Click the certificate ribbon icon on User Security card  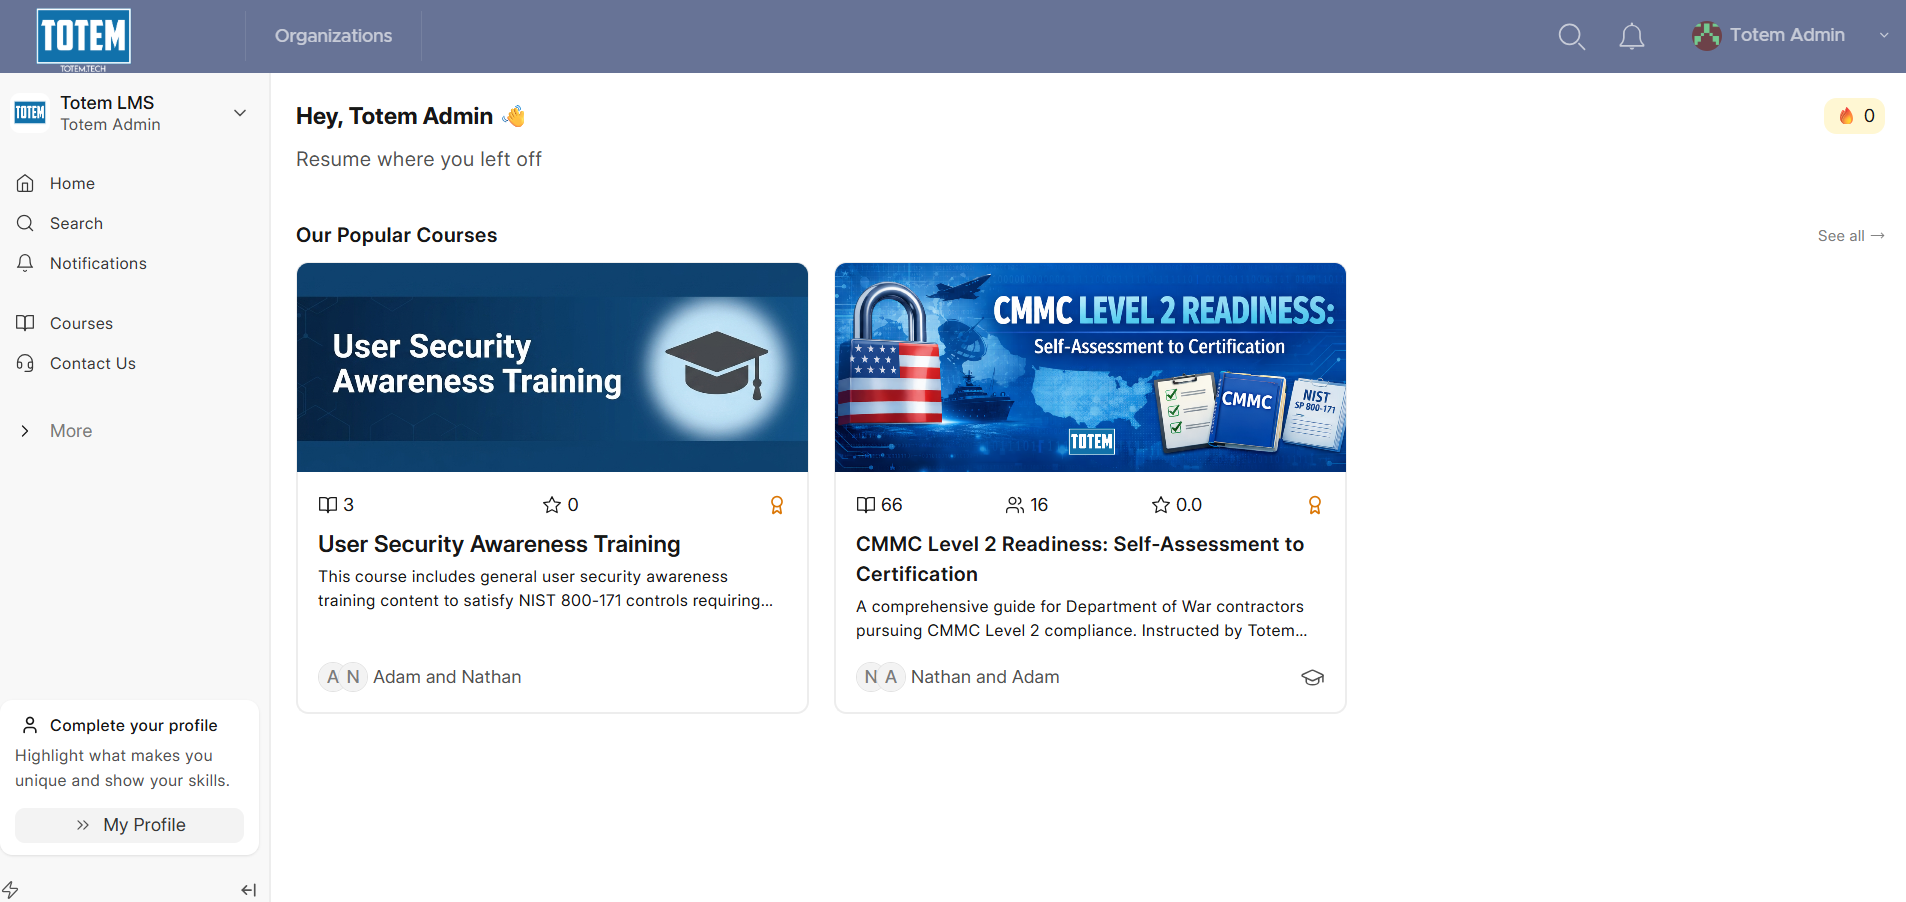tap(777, 505)
